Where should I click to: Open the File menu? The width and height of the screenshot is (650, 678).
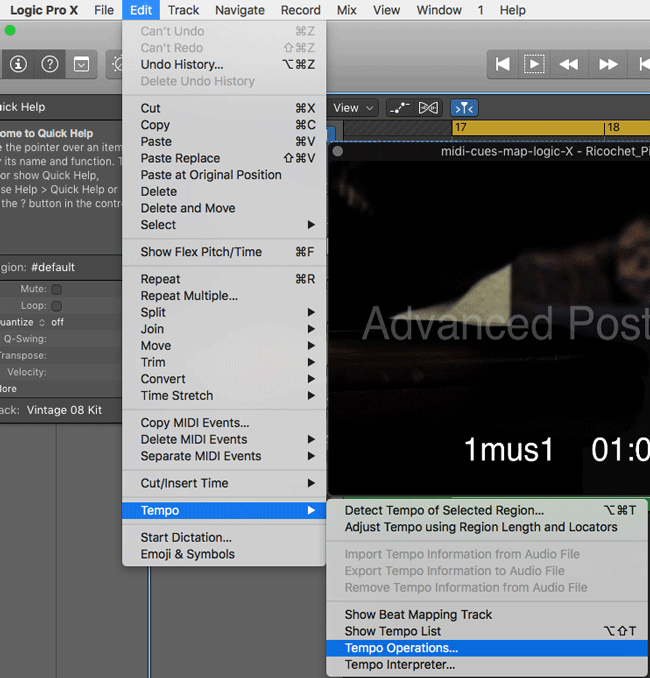(x=104, y=10)
